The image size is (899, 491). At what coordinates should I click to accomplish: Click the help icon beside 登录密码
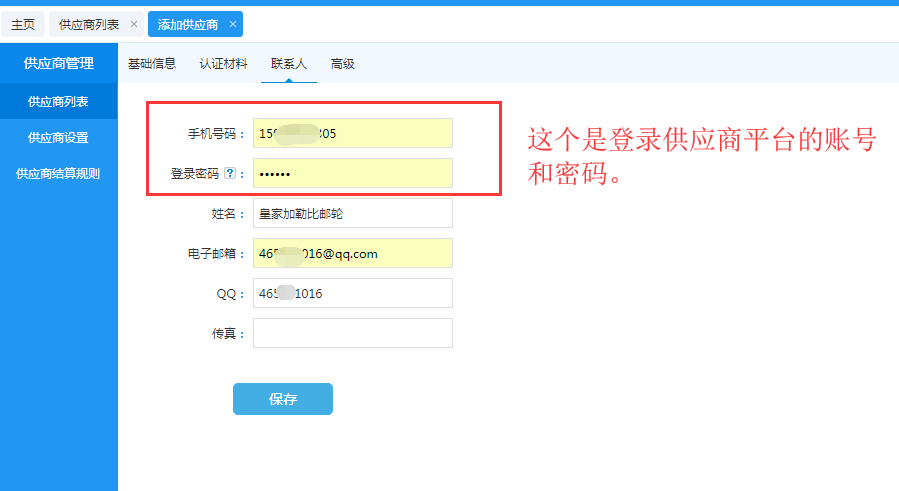pos(230,174)
